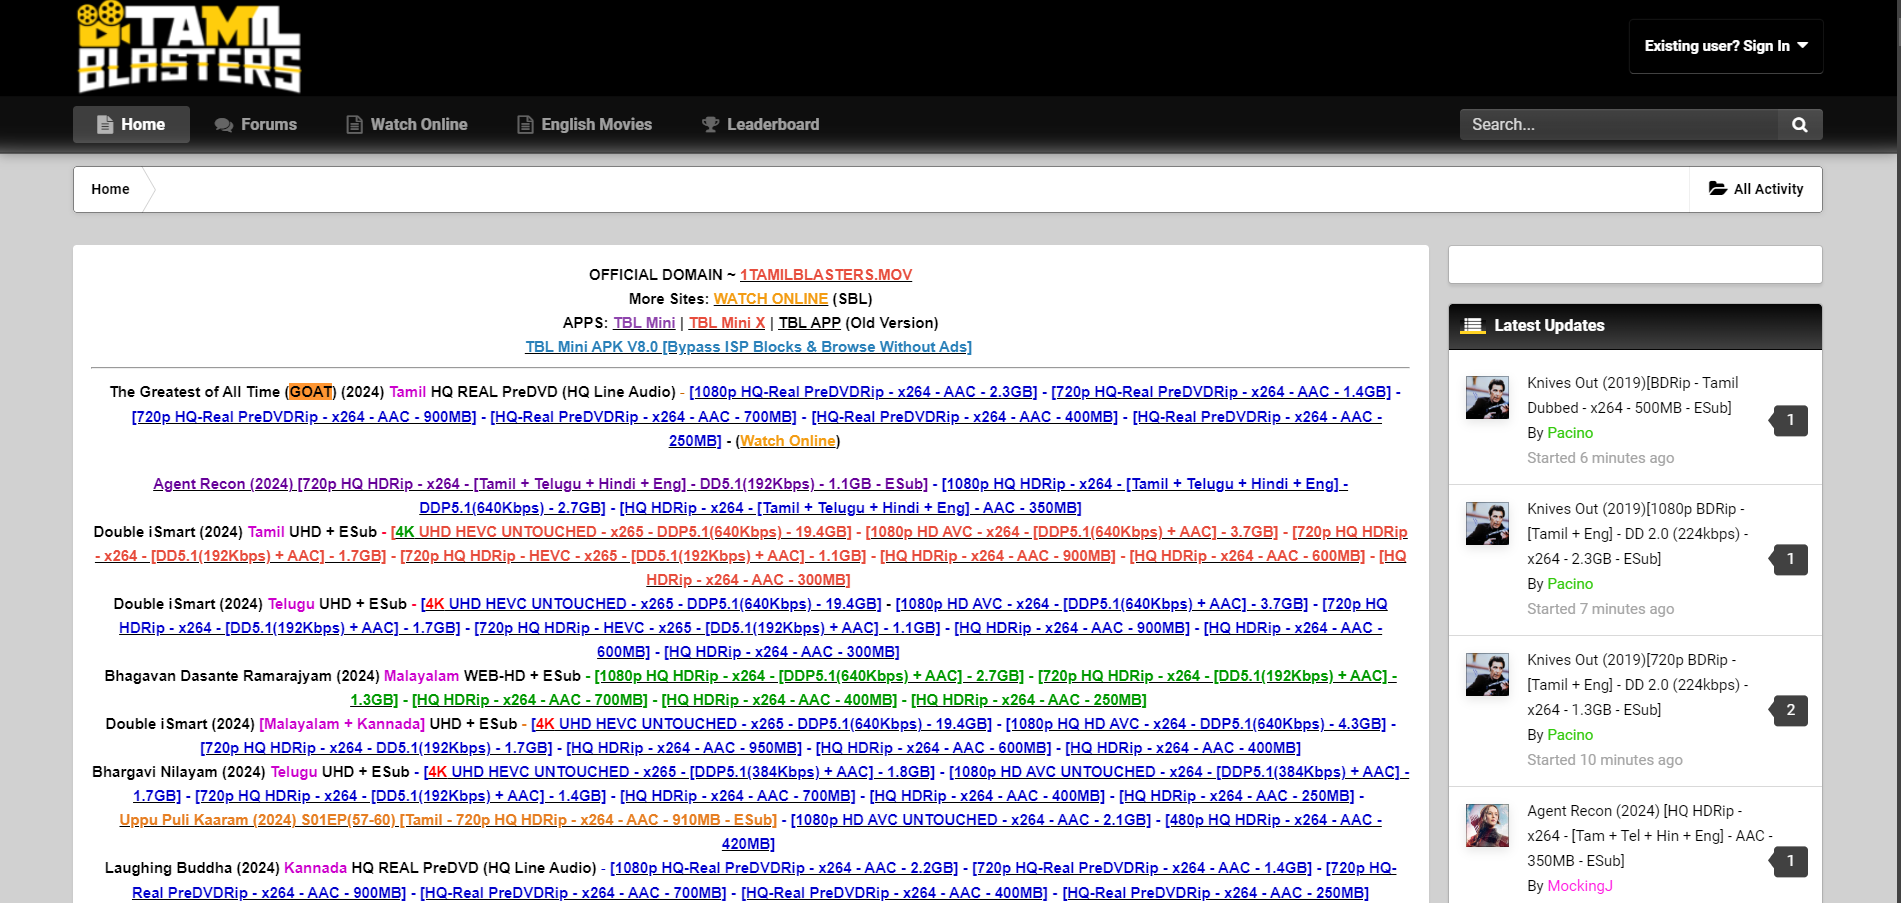Open Double iSmart Malayalam Kannada 4K link
The image size is (1901, 903).
[x=761, y=724]
